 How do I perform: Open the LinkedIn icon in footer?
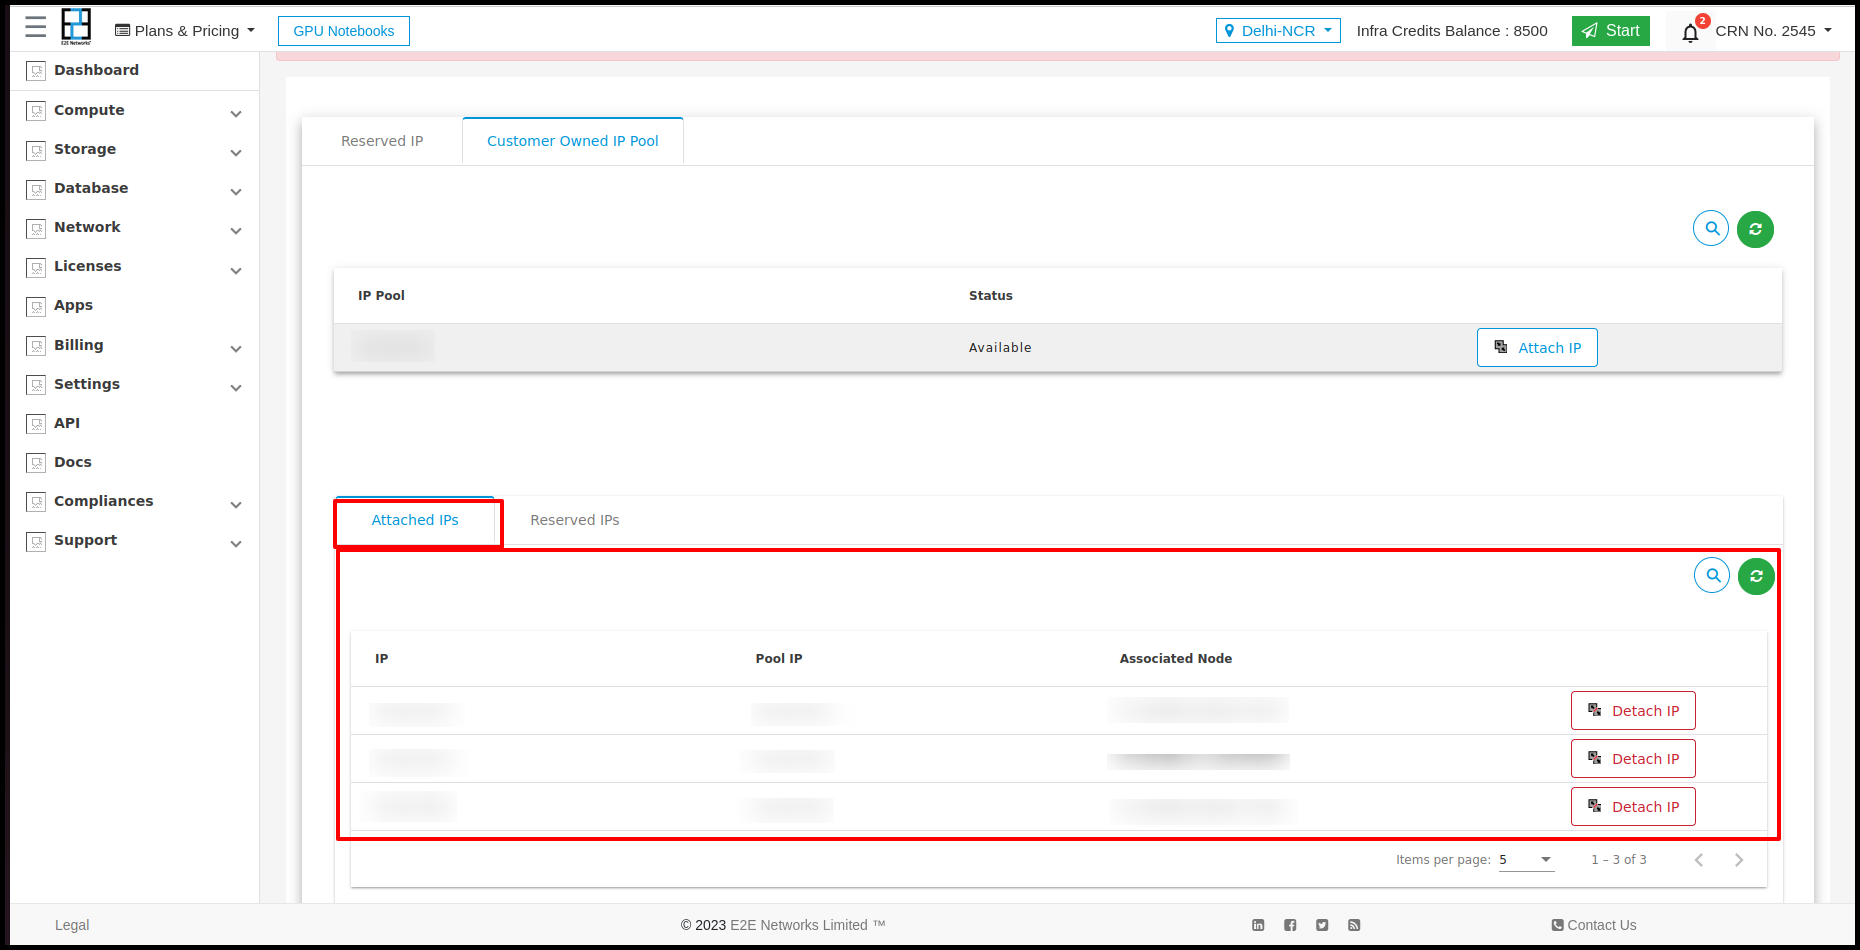(1258, 925)
